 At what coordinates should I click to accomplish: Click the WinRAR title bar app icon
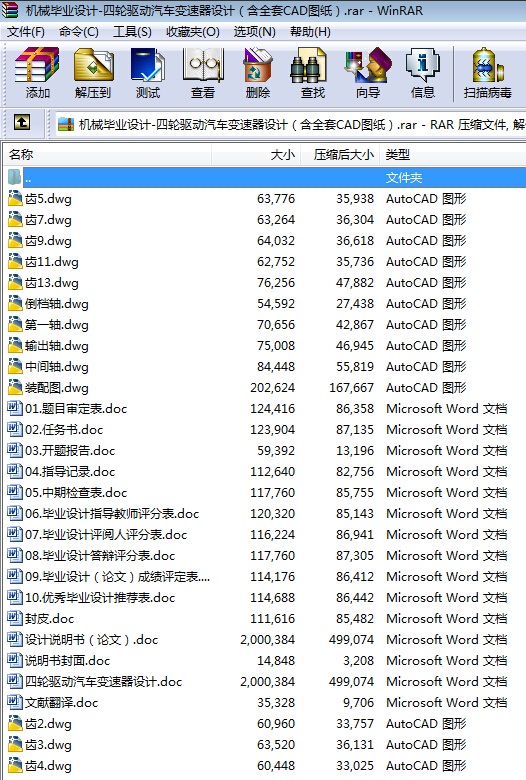[10, 10]
